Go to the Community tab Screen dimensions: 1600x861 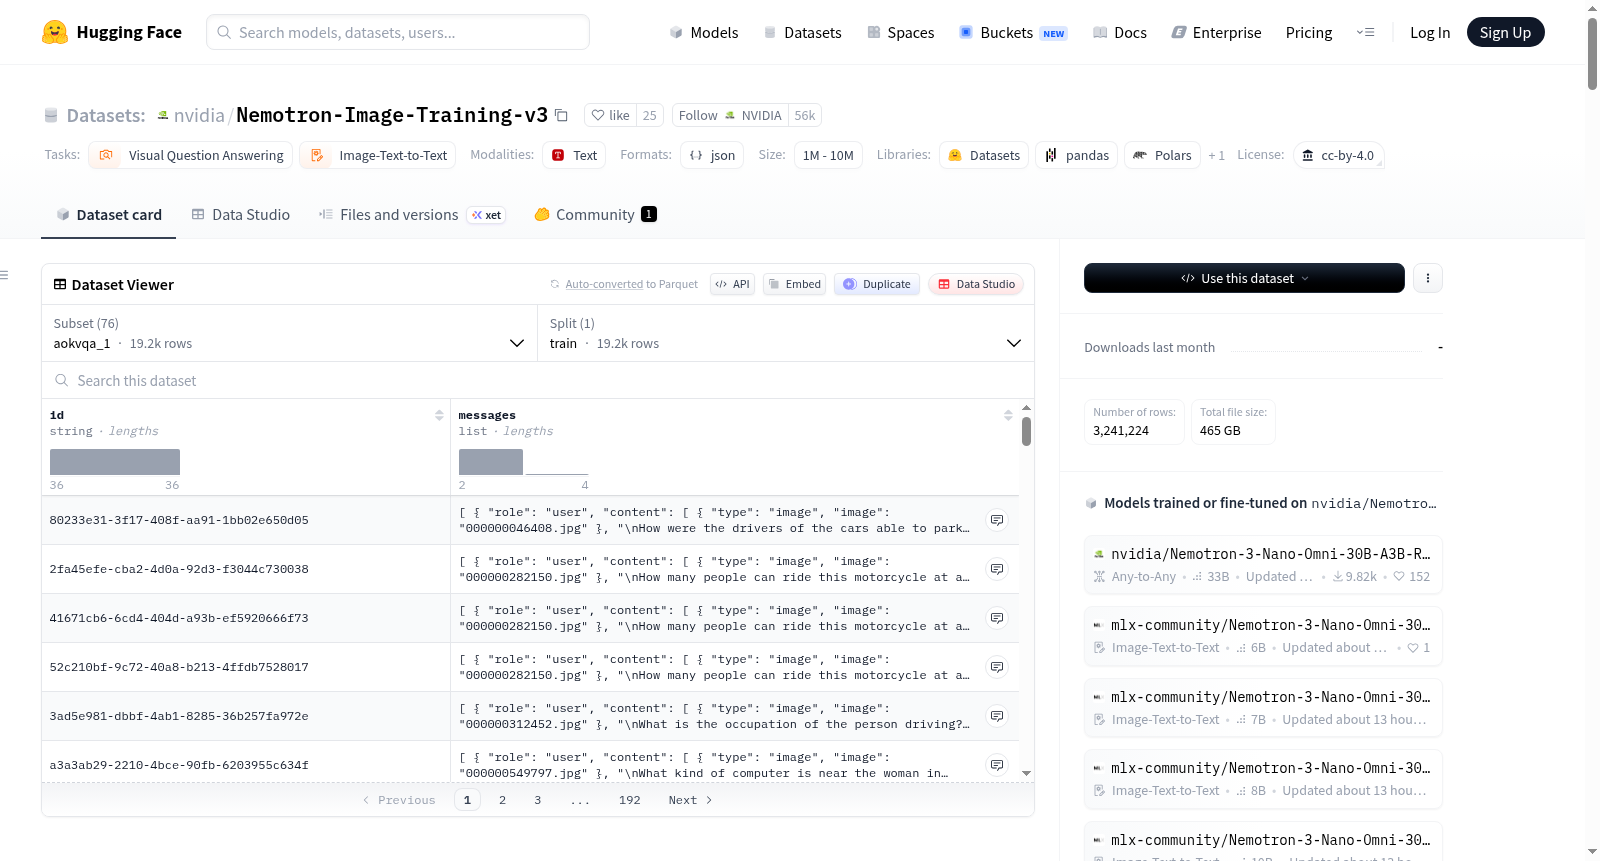(595, 214)
